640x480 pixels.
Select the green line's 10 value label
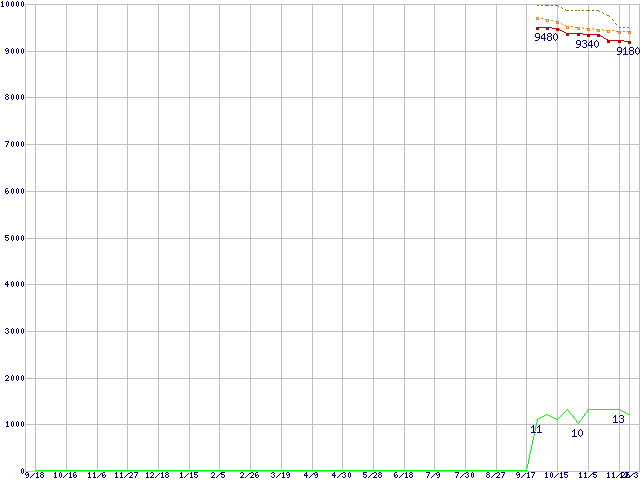click(577, 433)
